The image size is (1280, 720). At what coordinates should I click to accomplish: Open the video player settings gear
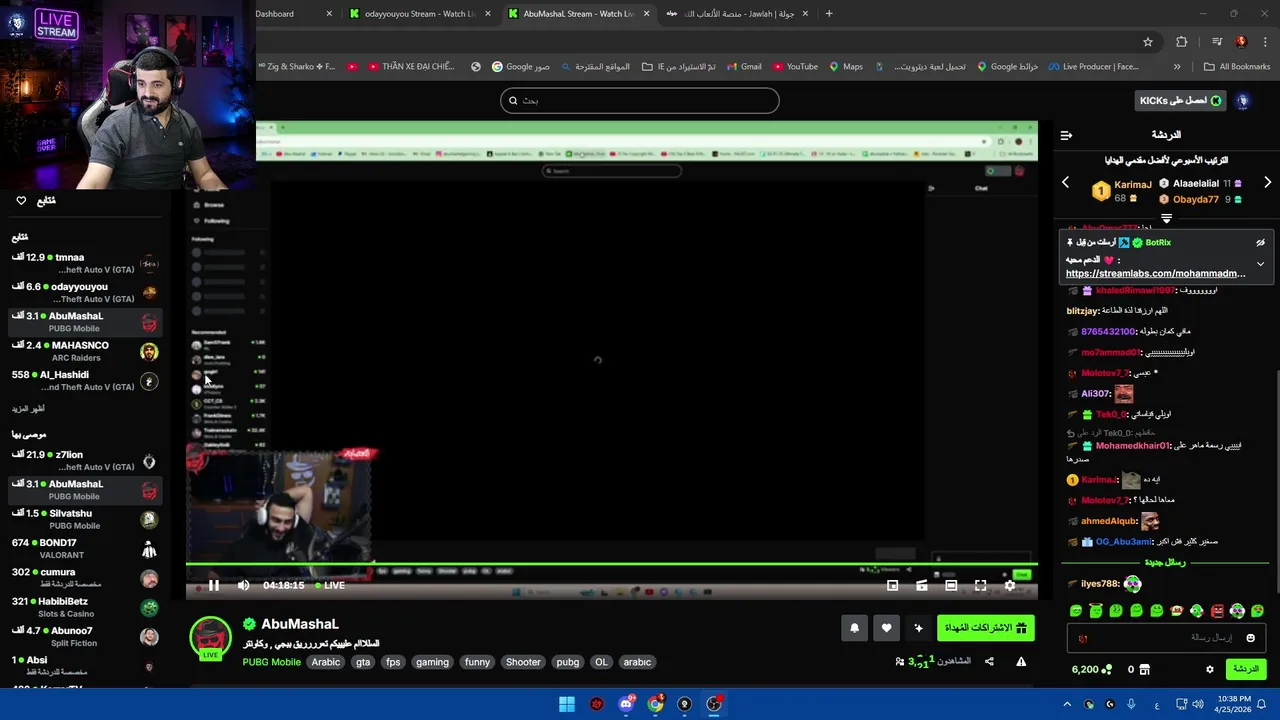[1009, 586]
